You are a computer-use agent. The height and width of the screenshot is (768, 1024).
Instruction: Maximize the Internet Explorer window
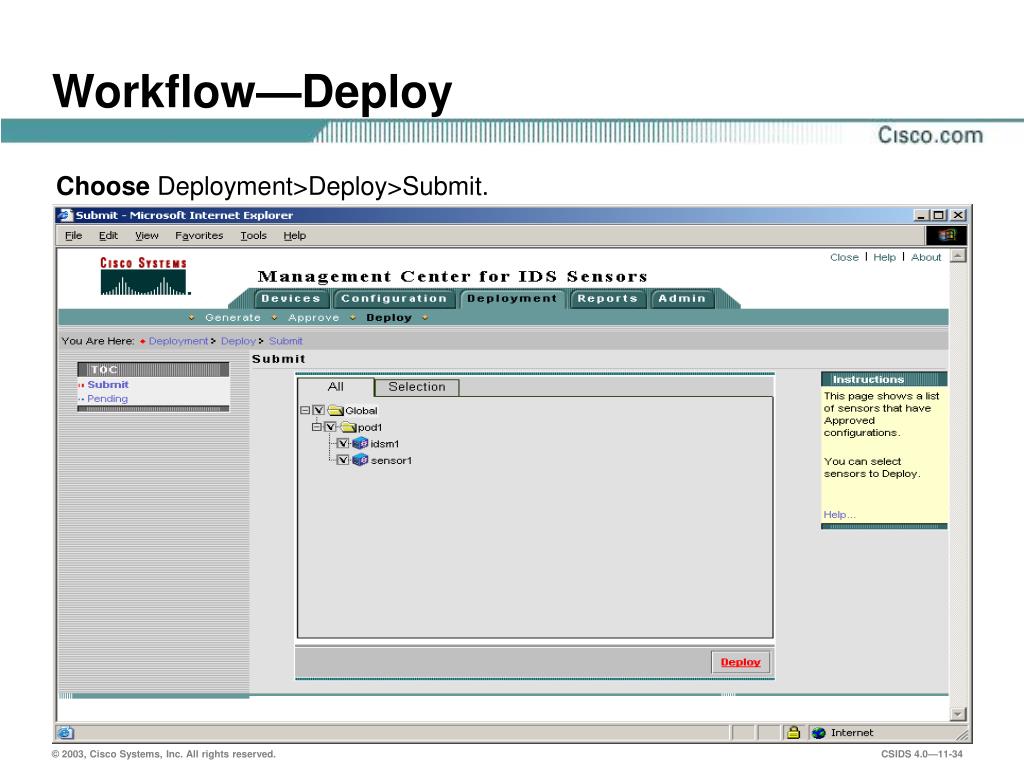(x=938, y=215)
